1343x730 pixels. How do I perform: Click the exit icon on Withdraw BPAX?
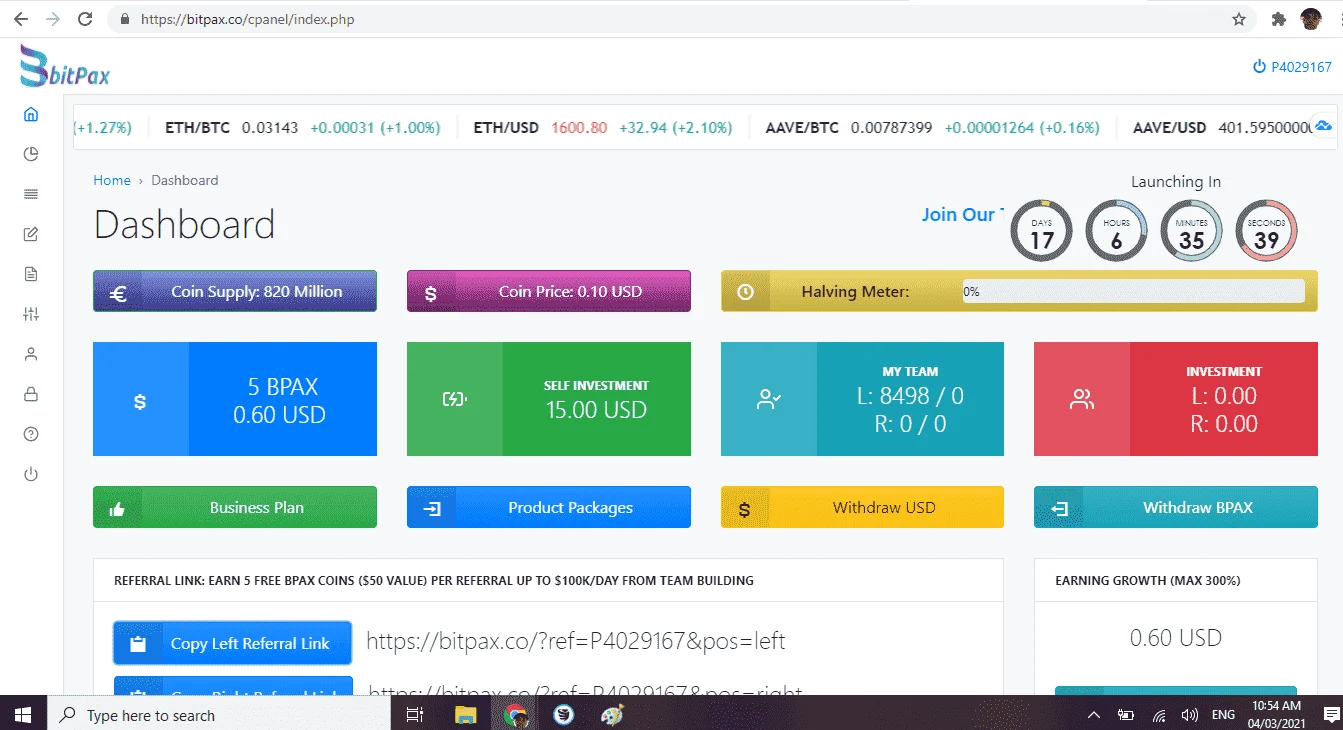pos(1059,509)
